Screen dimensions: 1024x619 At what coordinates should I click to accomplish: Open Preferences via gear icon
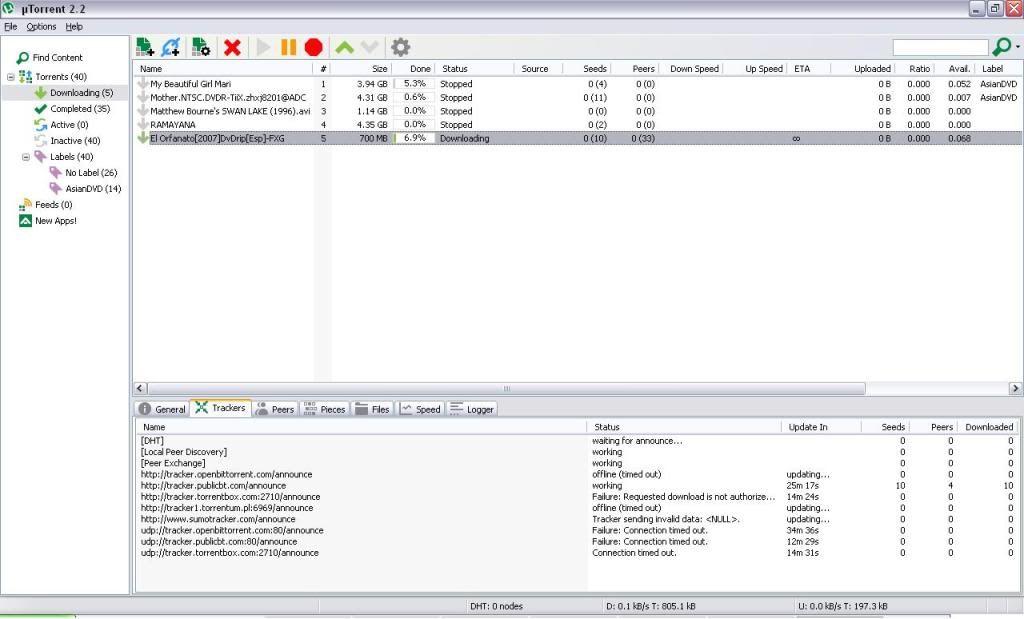pyautogui.click(x=400, y=47)
